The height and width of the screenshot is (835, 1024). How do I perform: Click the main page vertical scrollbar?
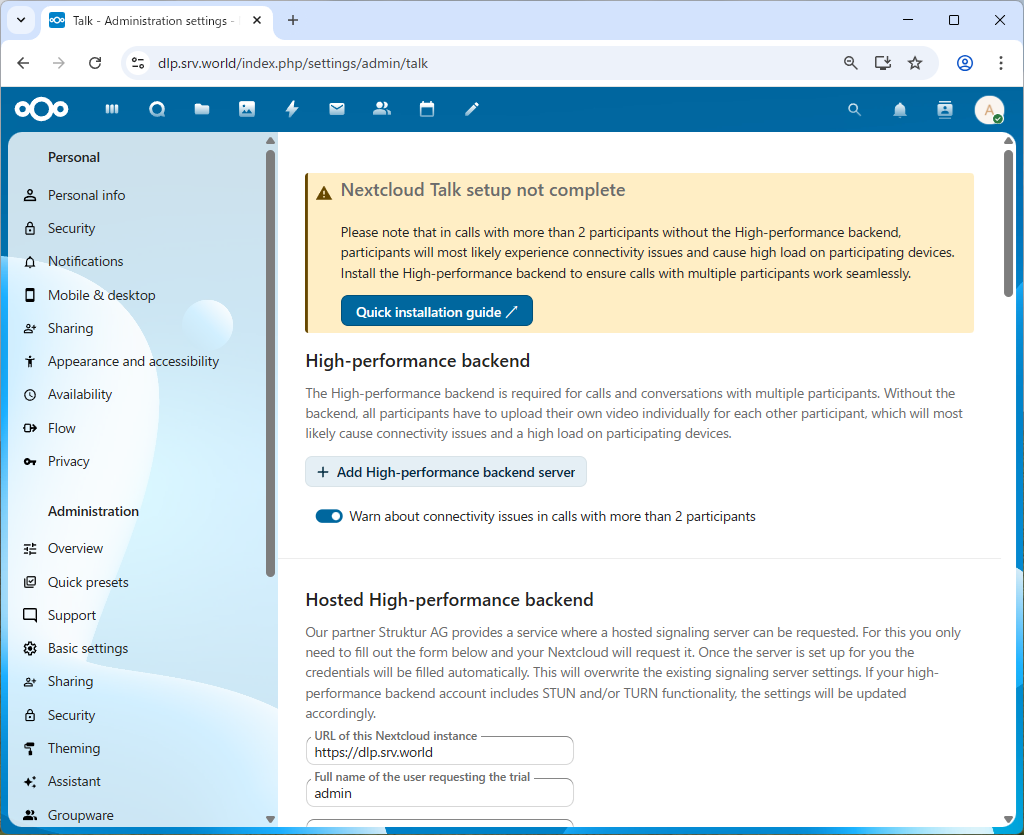point(1008,223)
